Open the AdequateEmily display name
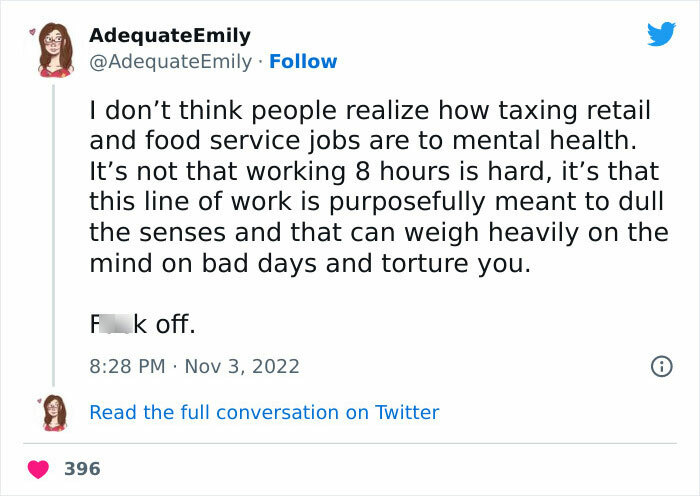Screen dimensions: 700x496 (170, 36)
